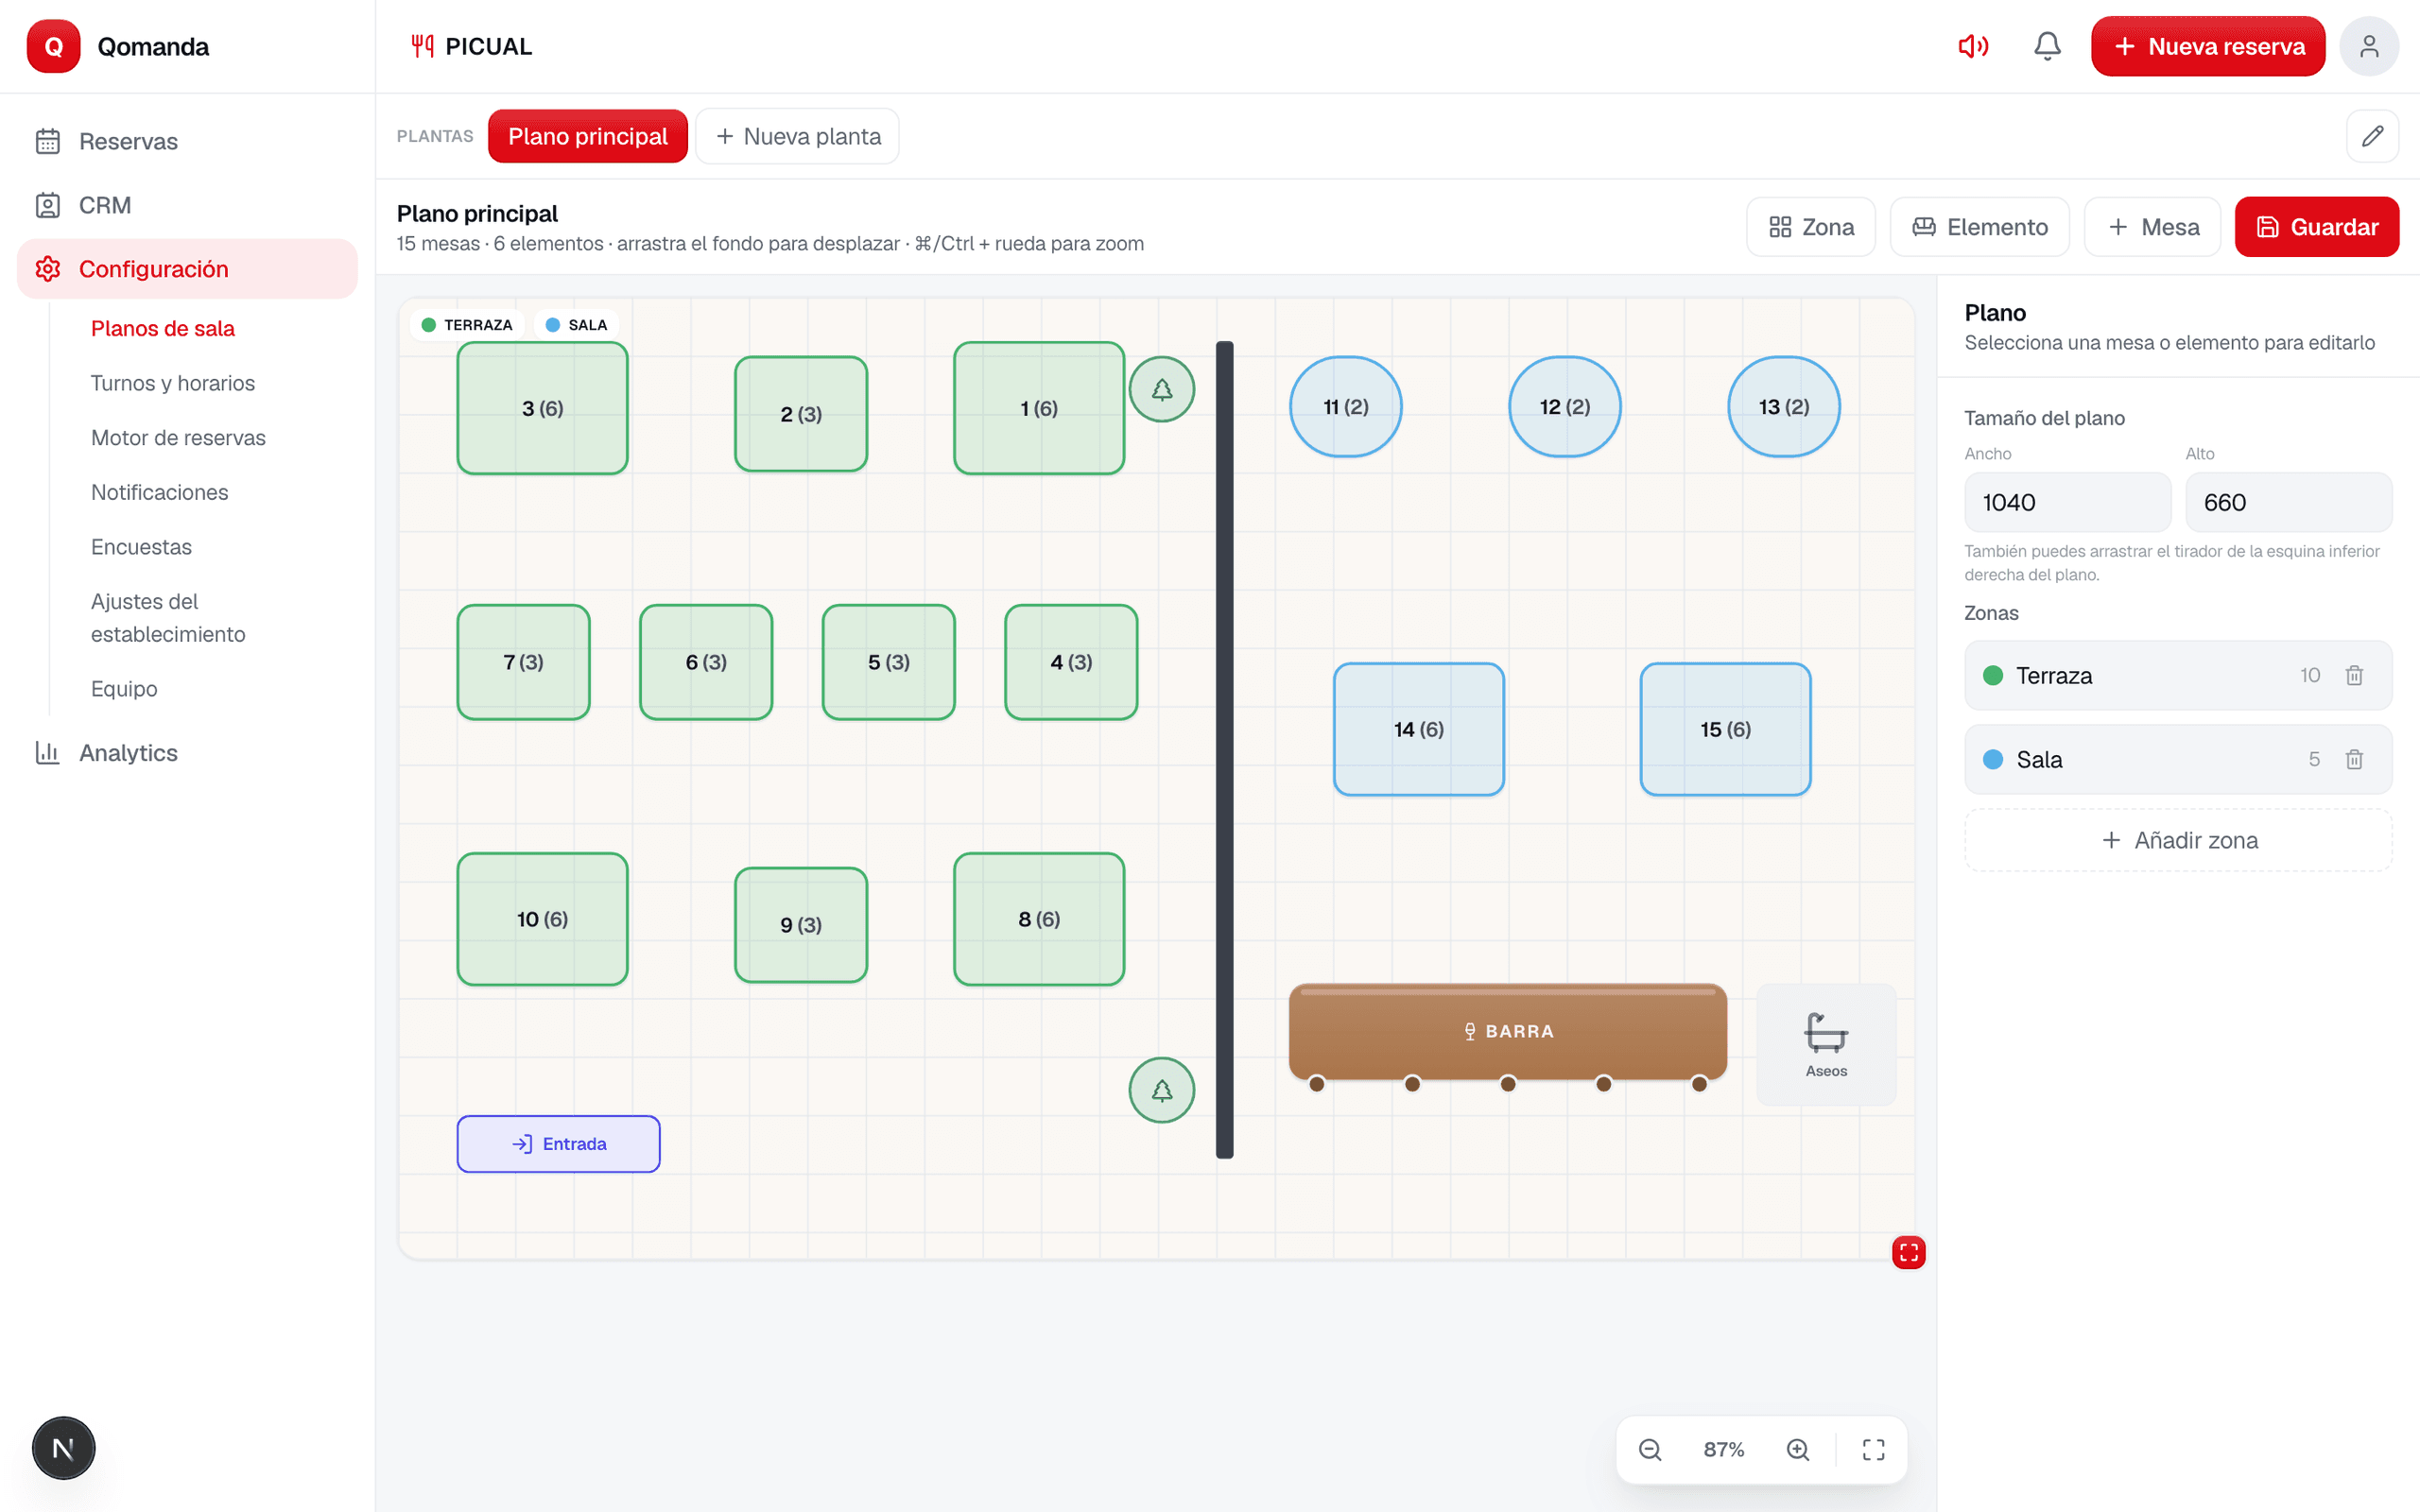This screenshot has height=1512, width=2420.
Task: Select the Aseos restroom element
Action: pos(1826,1044)
